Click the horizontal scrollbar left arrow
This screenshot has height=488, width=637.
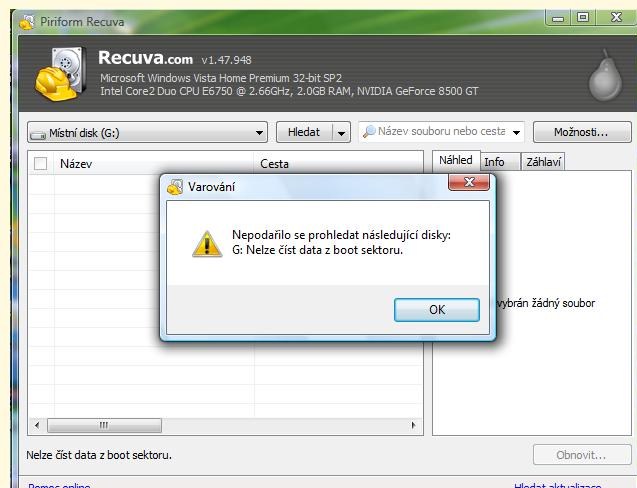pos(37,425)
